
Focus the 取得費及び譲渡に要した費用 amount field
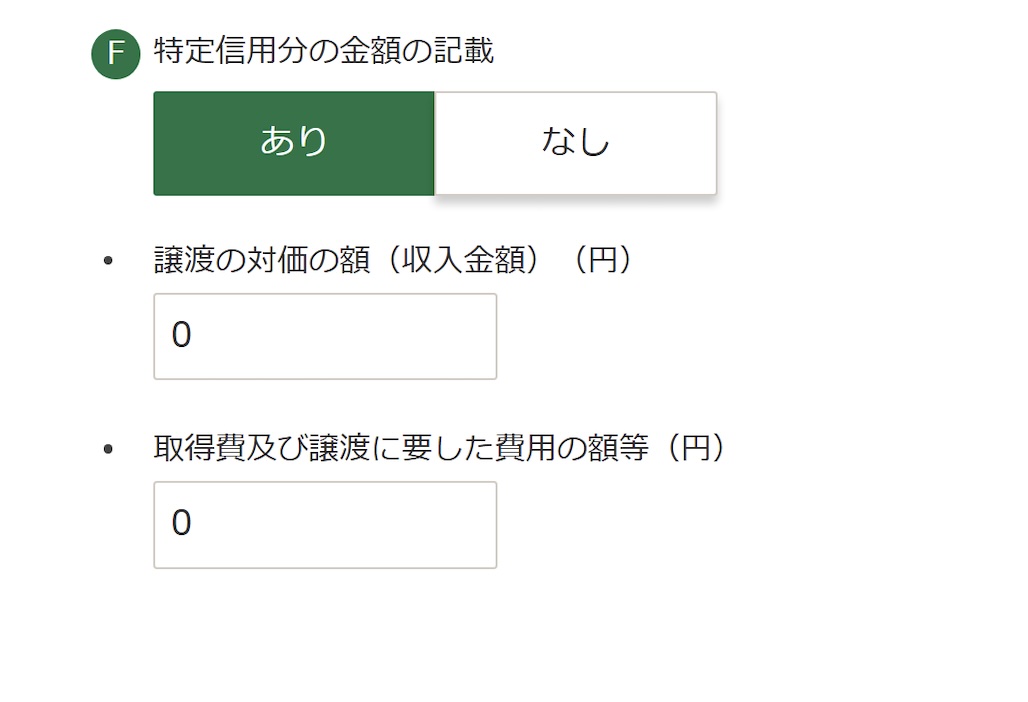point(325,525)
